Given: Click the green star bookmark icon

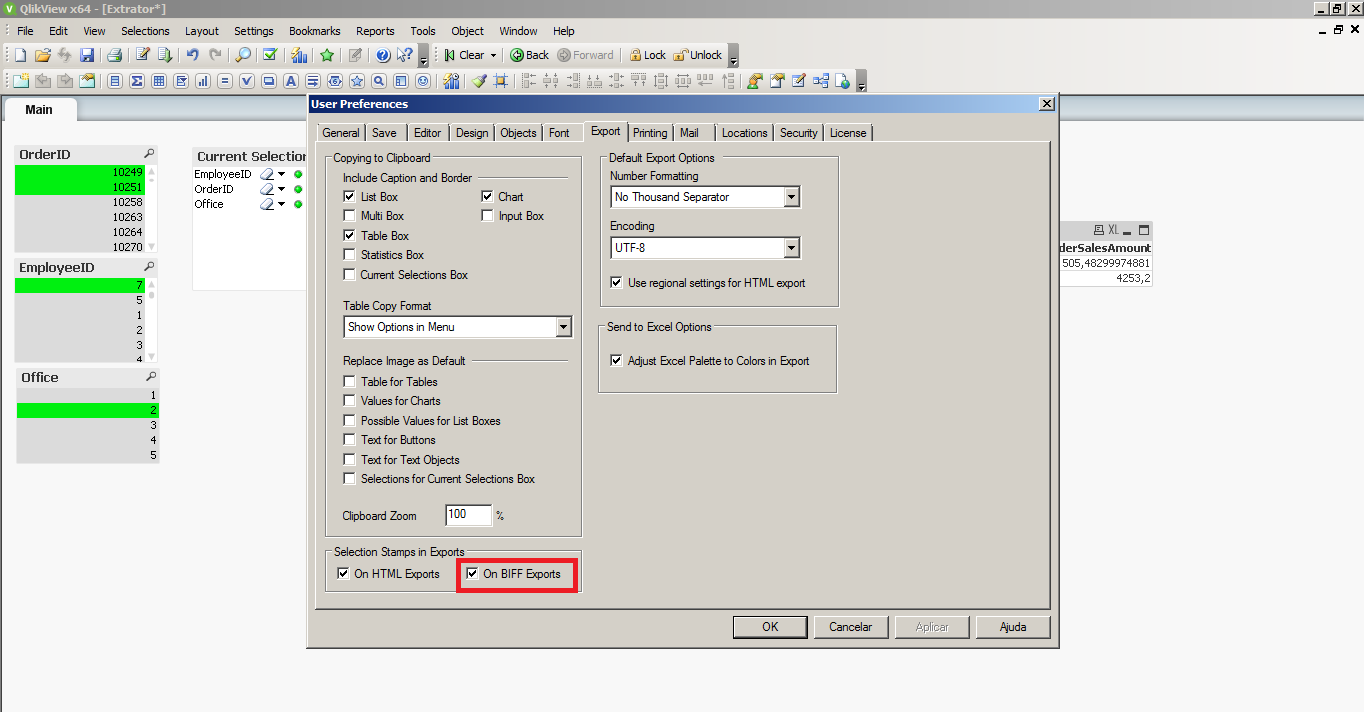Looking at the screenshot, I should [x=326, y=55].
